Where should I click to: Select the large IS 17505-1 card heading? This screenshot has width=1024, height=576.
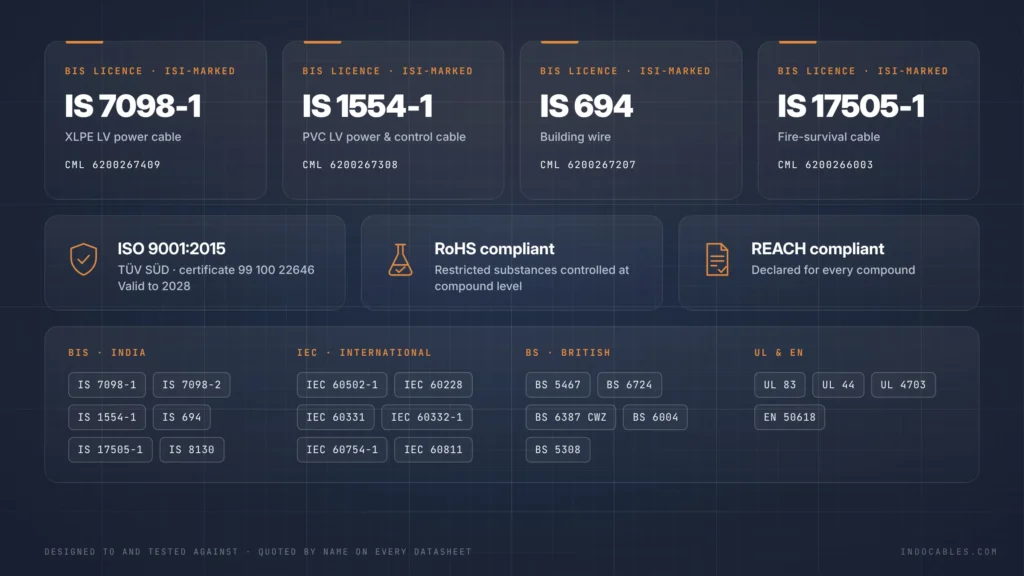click(851, 106)
